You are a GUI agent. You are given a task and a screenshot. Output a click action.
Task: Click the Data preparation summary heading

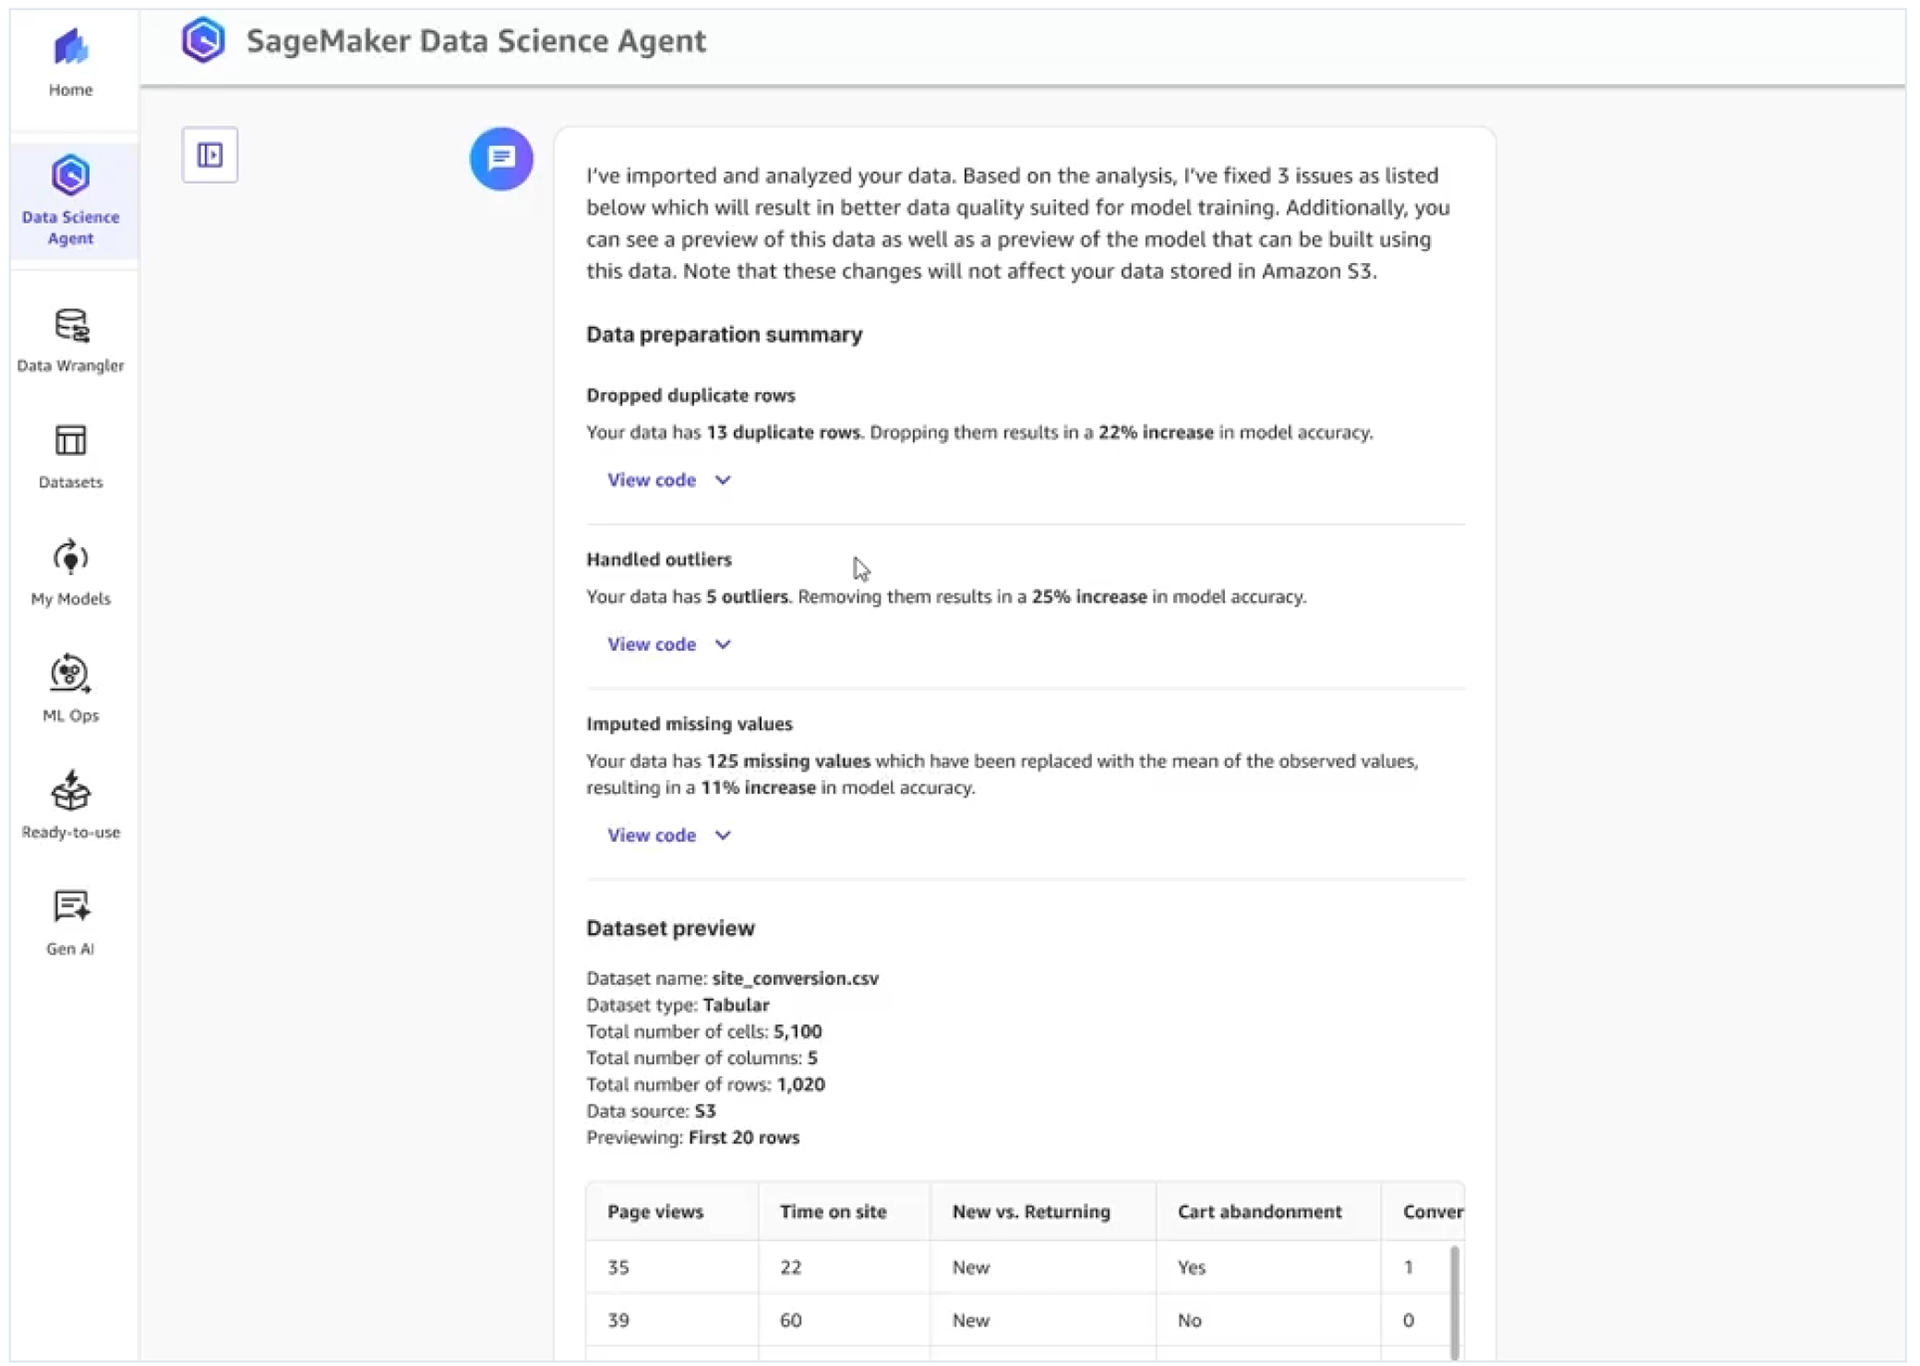pyautogui.click(x=724, y=334)
